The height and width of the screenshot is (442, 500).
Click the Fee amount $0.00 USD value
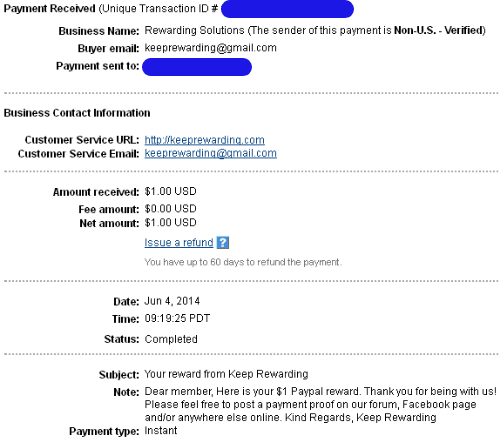[170, 209]
